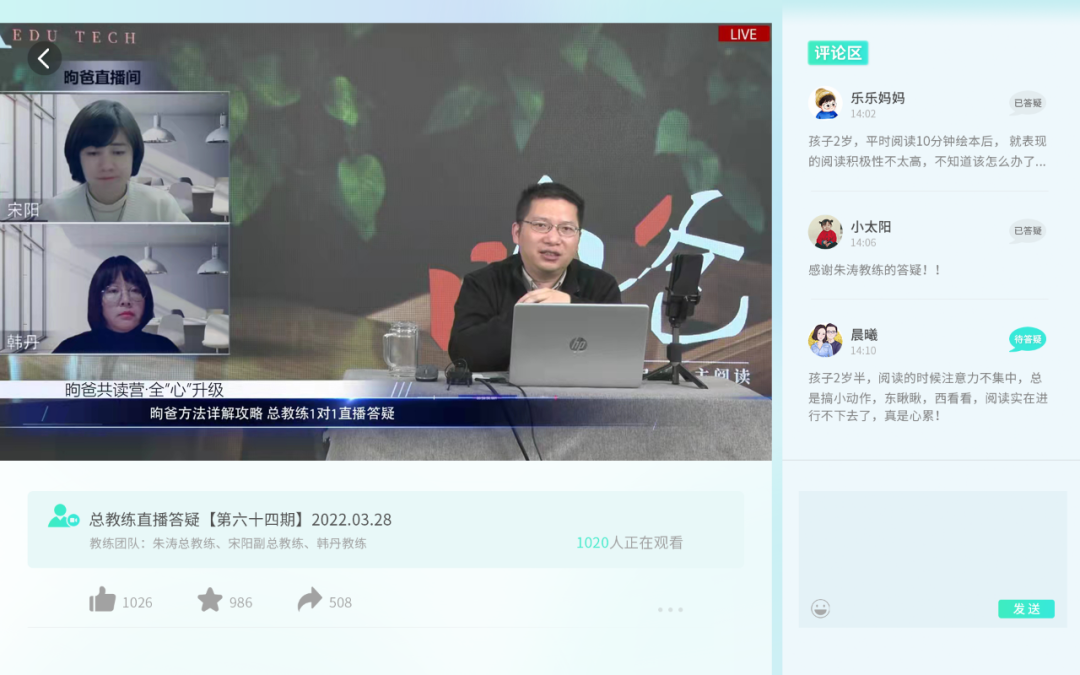Open 晨曦's avatar
The image size is (1080, 675).
tap(825, 340)
